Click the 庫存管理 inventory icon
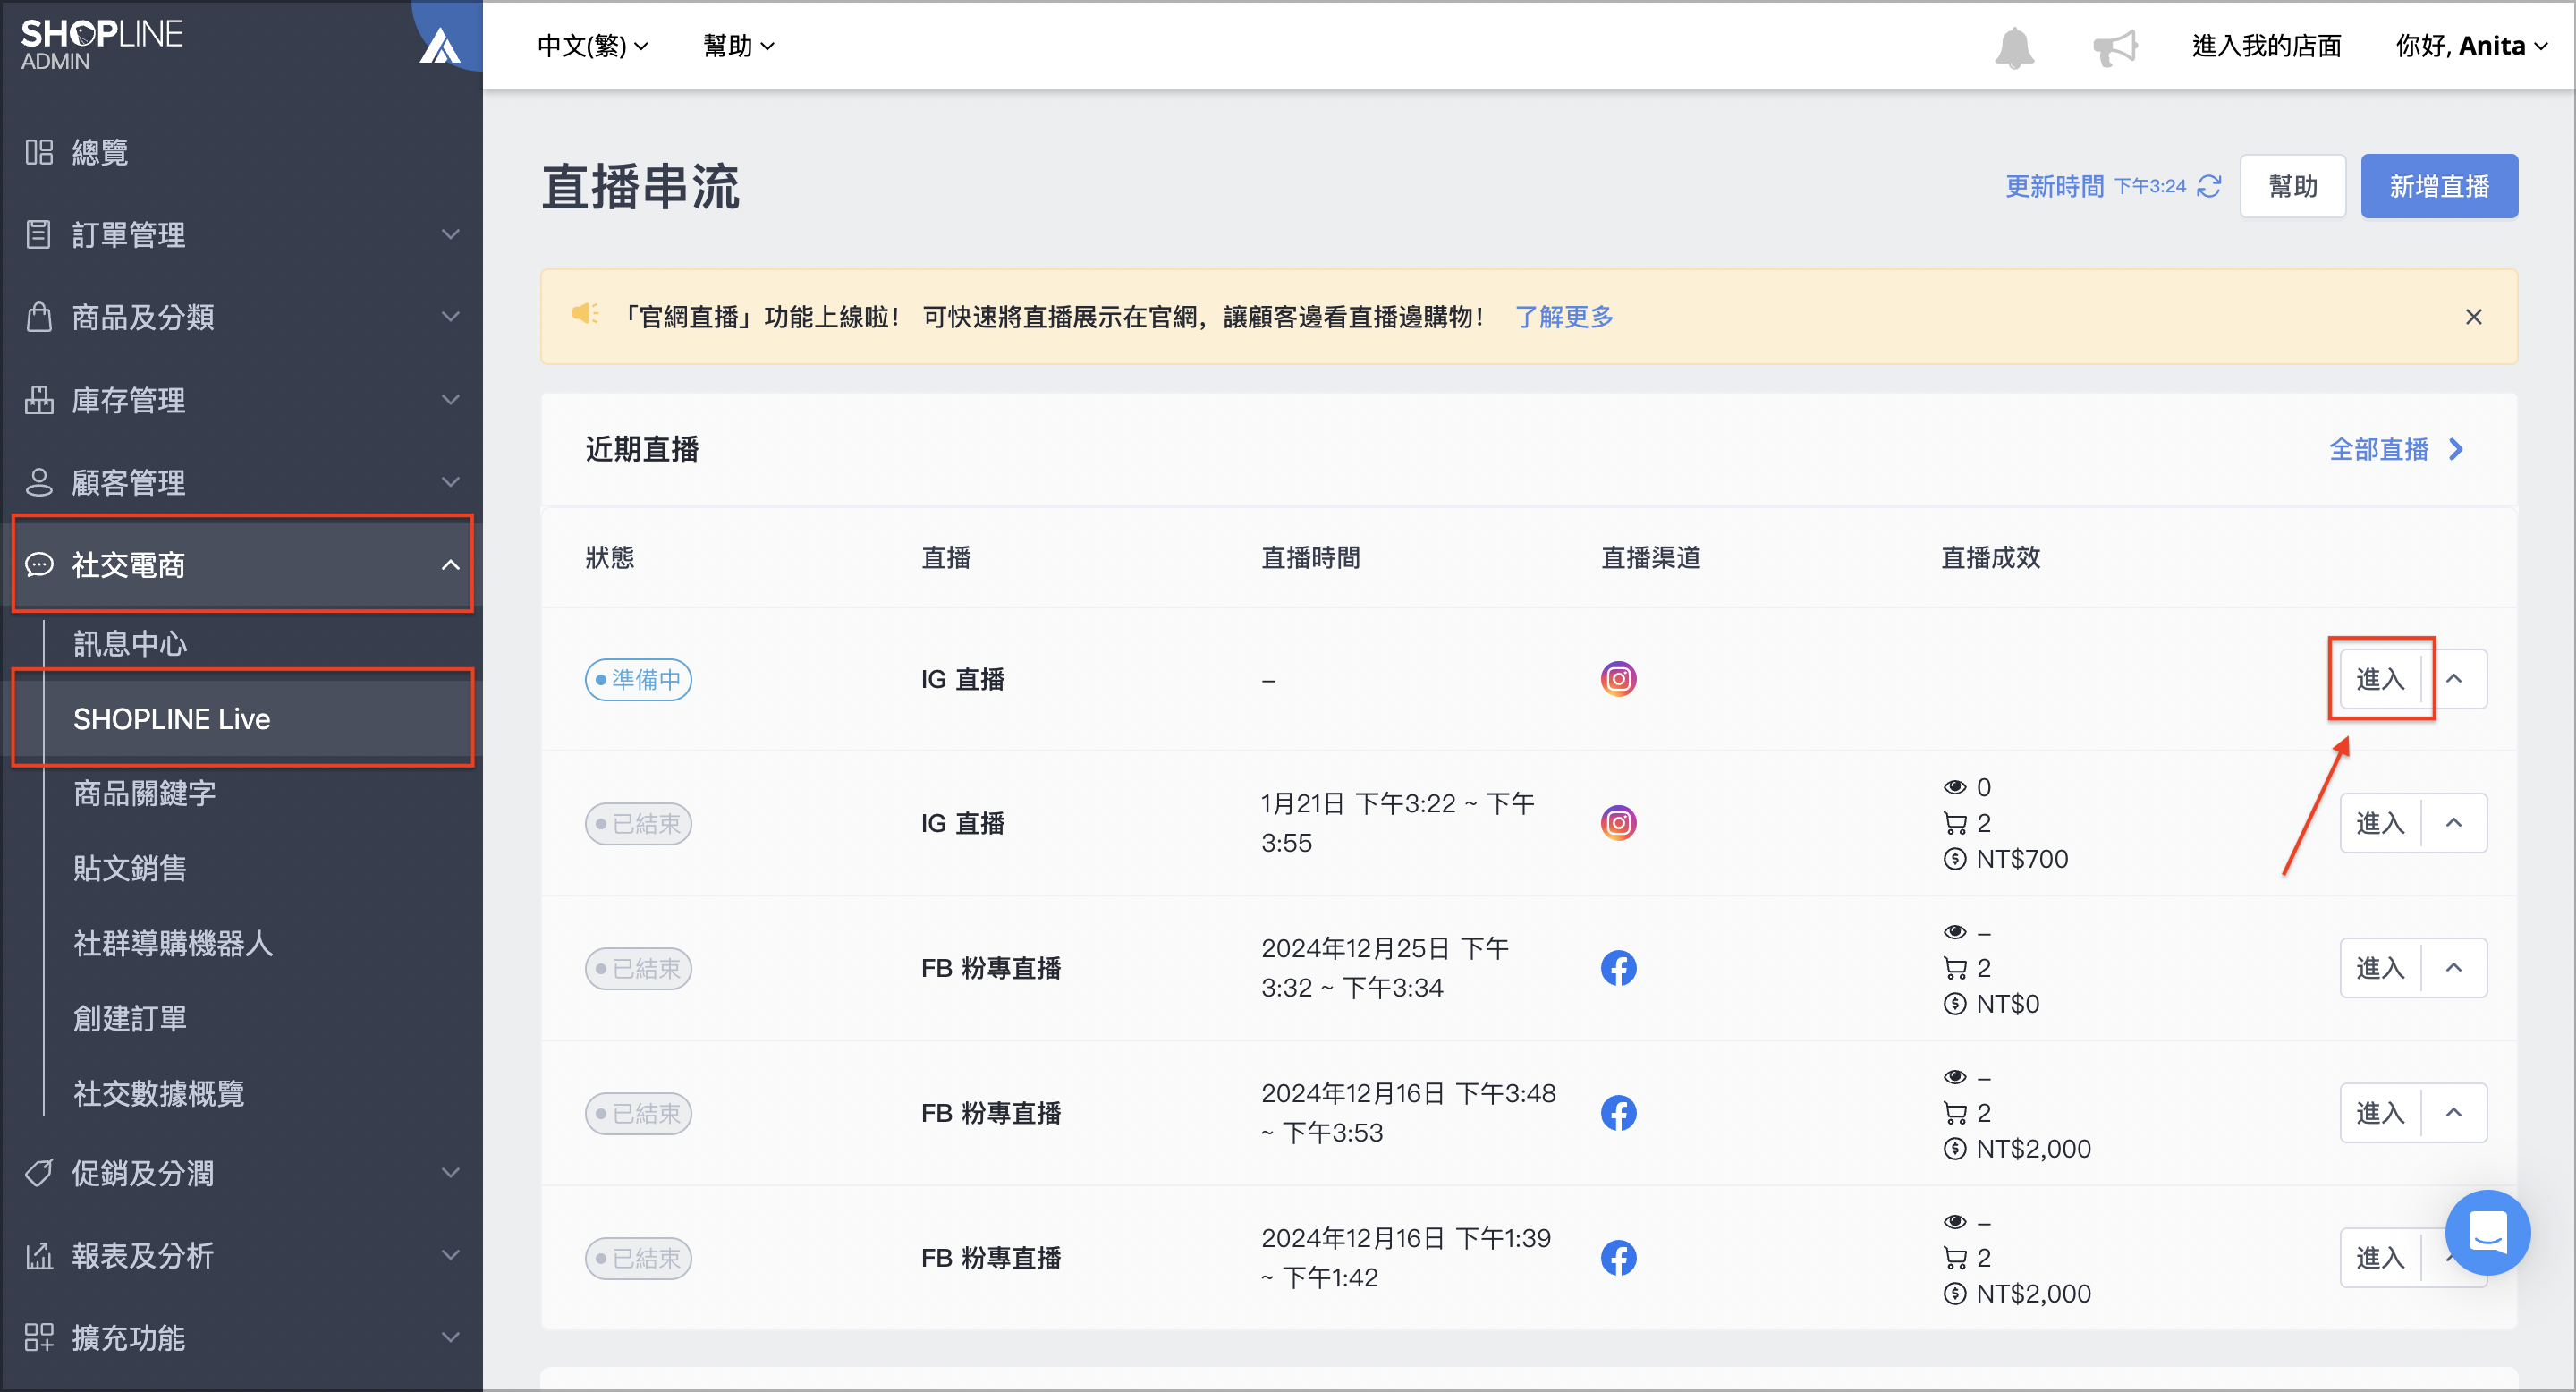Screen dimensions: 2576x1392 point(39,400)
